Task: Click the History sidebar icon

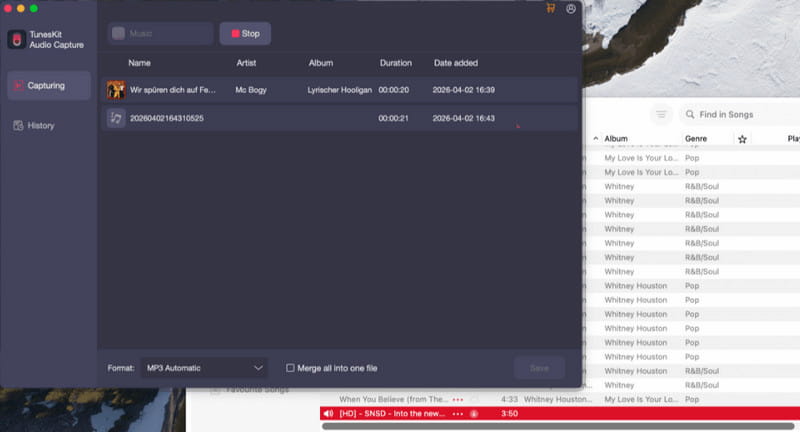Action: coord(18,125)
